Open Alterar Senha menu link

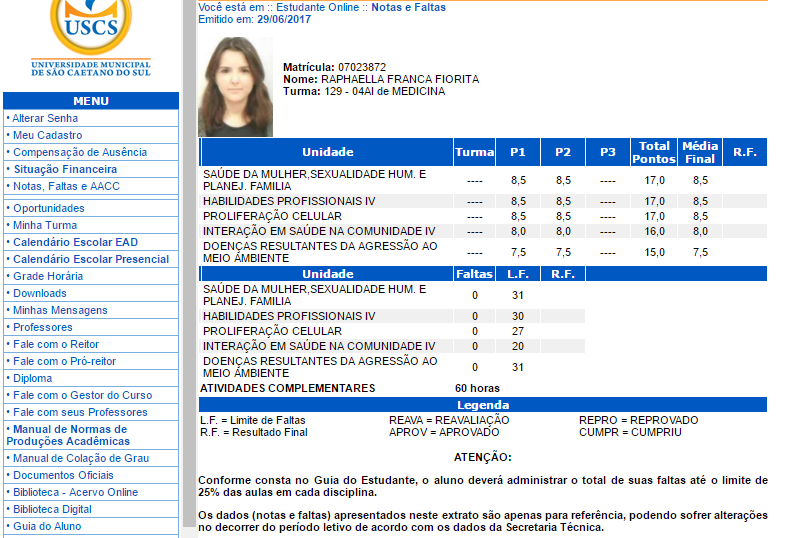point(45,118)
